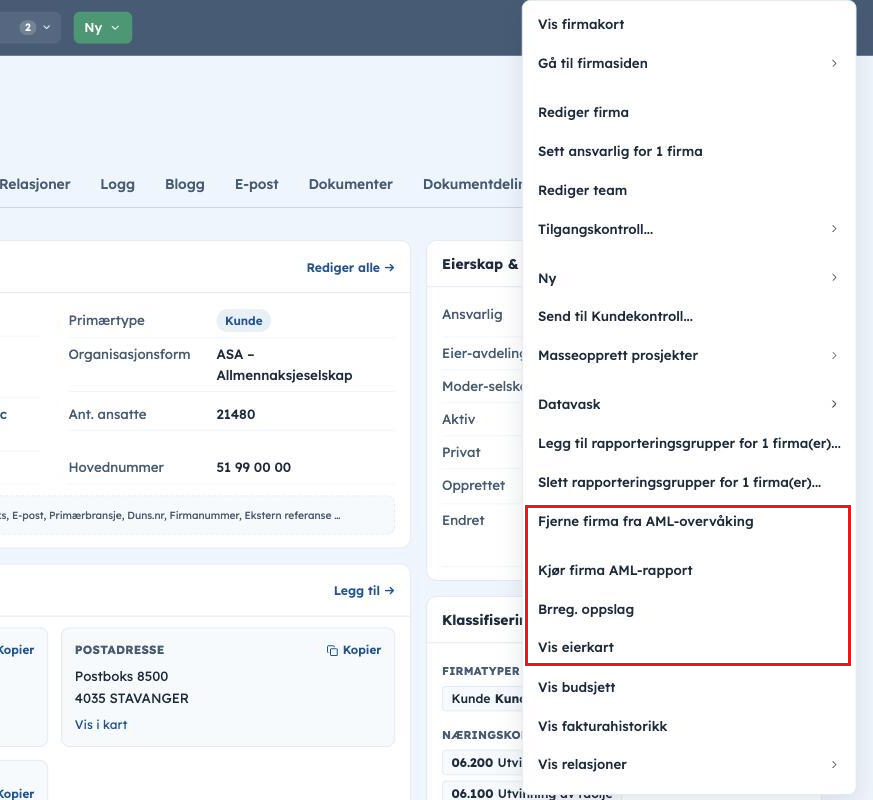This screenshot has height=800, width=873.
Task: Open the Blogg tab
Action: tap(185, 184)
